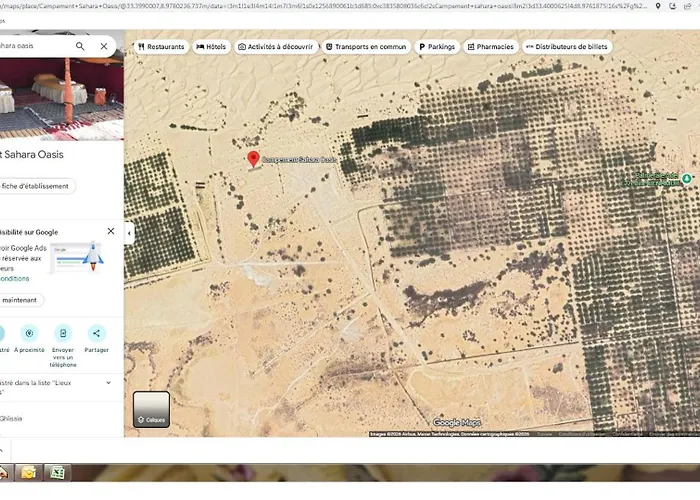Click the À proximité icon
Screen dimensions: 700x500
(x=29, y=333)
